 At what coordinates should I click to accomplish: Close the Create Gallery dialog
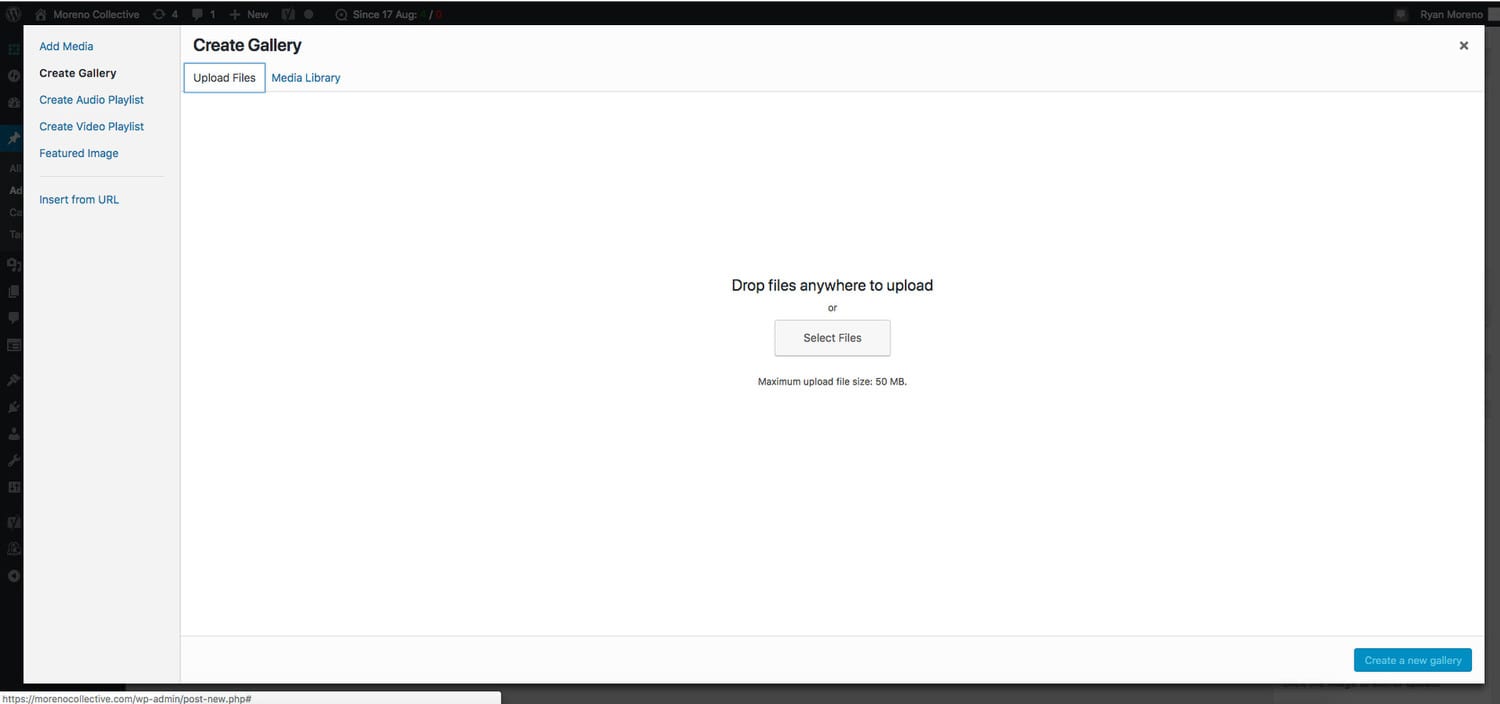pos(1463,46)
